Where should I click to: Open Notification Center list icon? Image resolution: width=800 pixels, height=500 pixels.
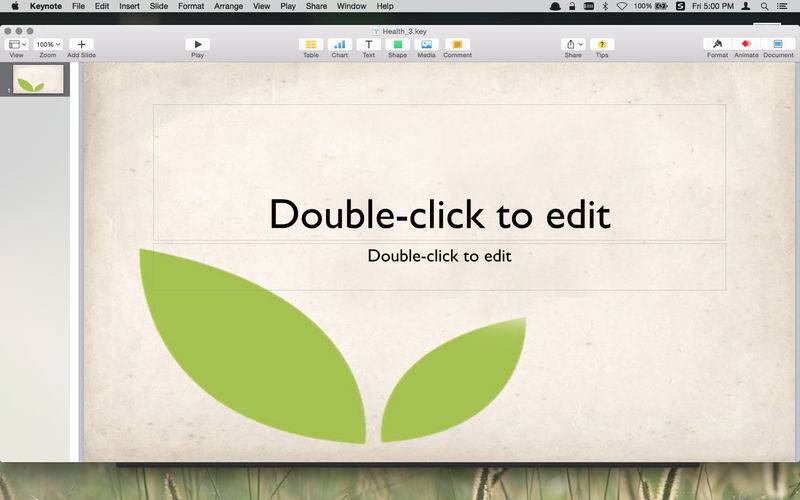point(782,6)
